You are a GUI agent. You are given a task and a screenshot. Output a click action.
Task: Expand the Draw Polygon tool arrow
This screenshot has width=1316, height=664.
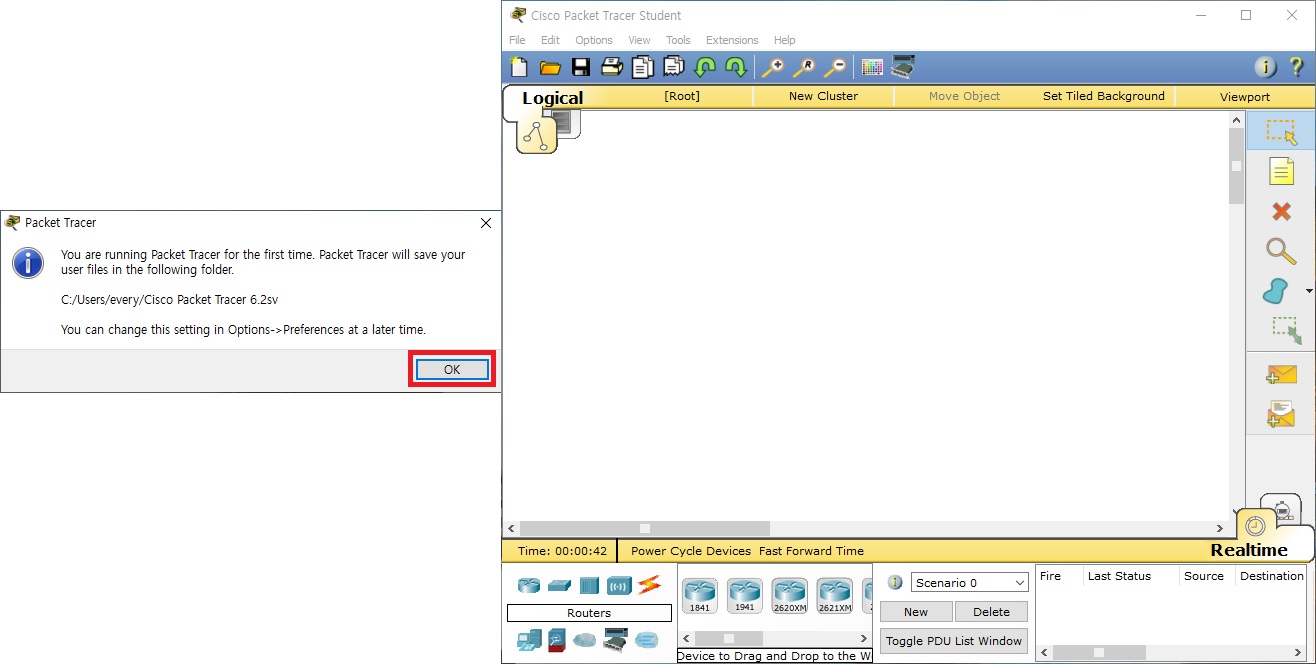point(1309,292)
